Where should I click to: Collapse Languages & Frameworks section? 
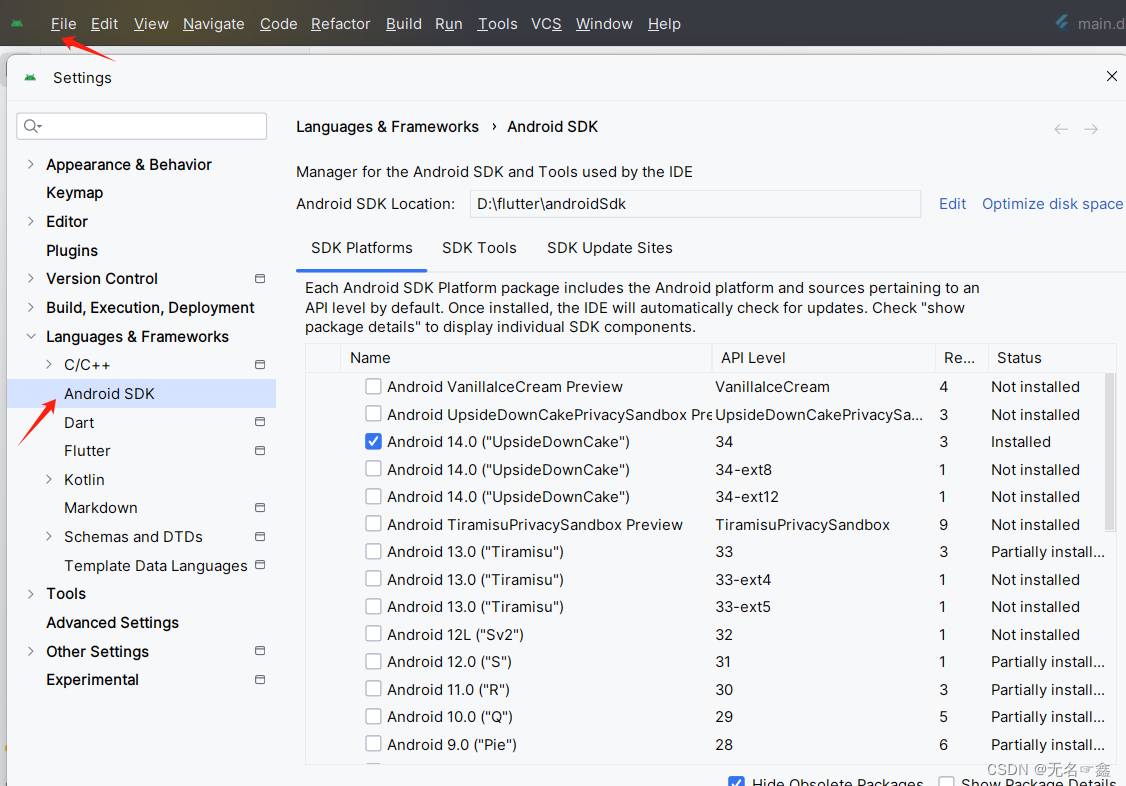(30, 336)
